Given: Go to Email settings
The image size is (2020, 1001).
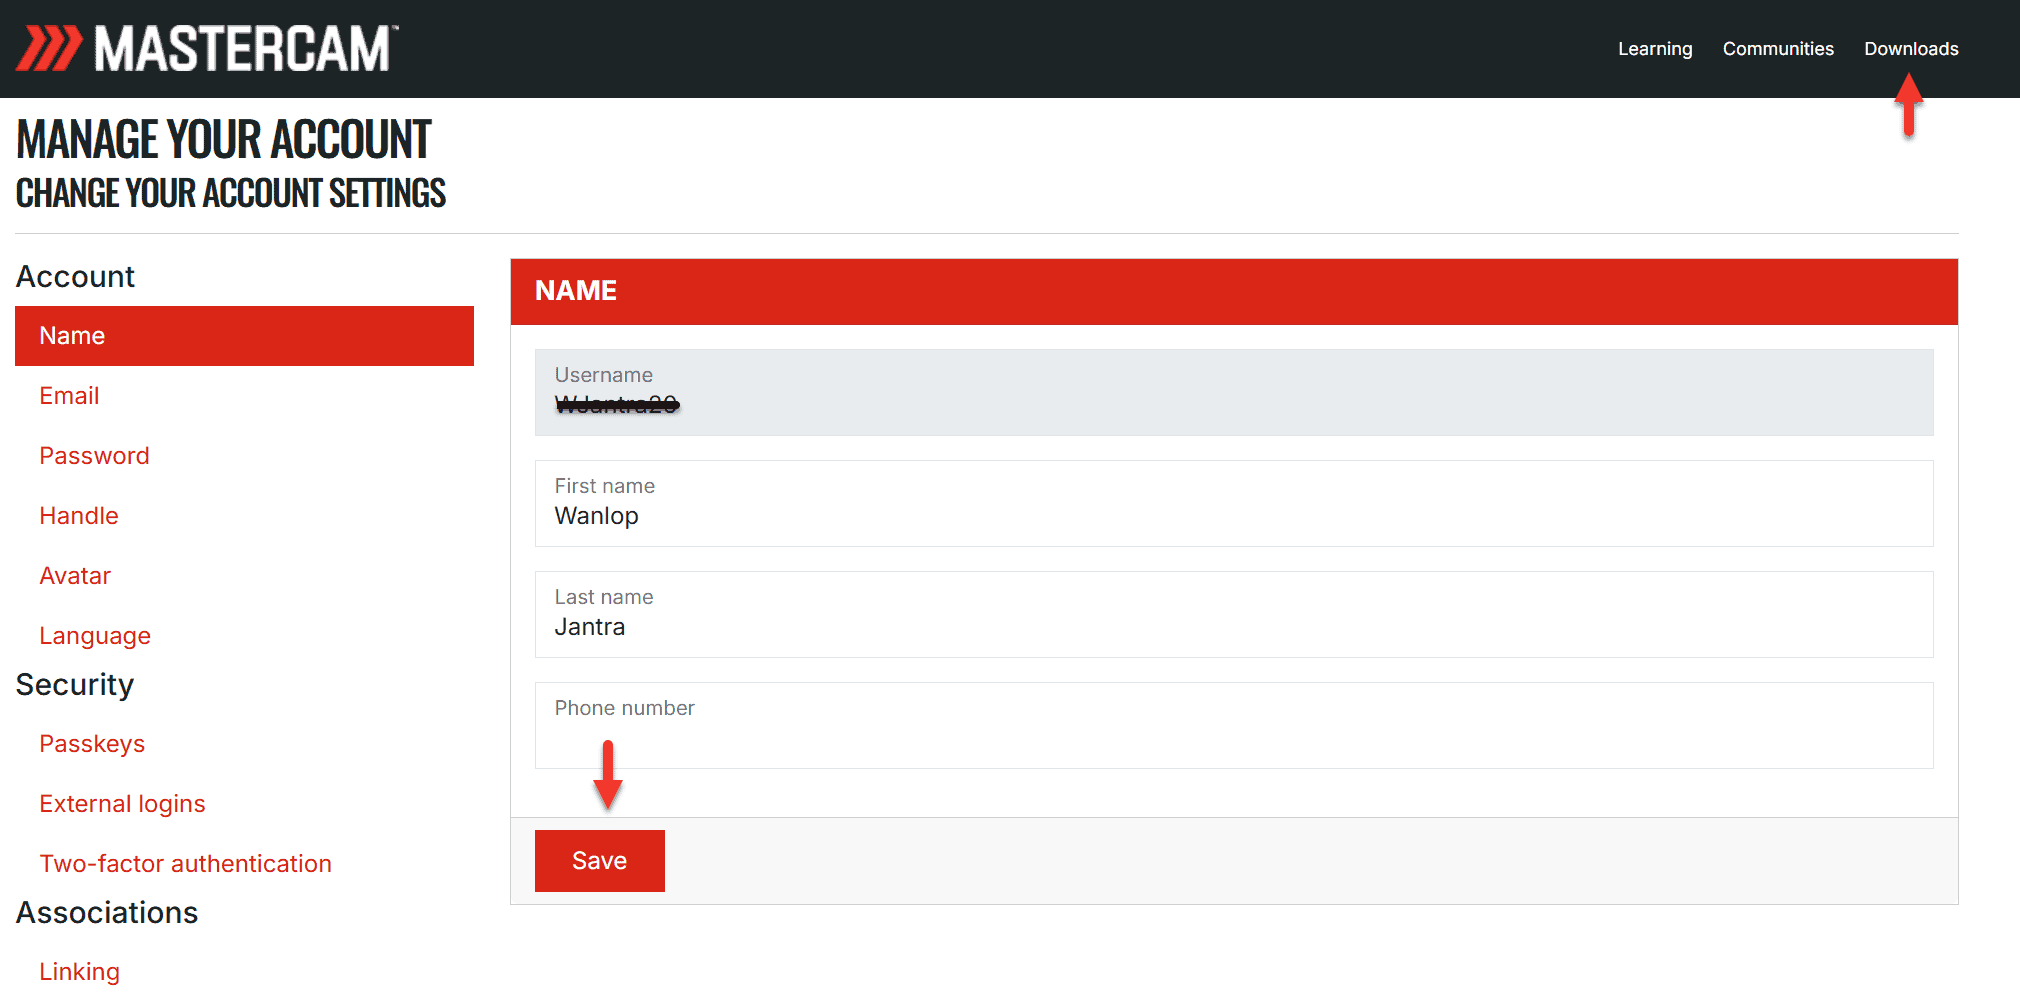Looking at the screenshot, I should coord(69,396).
